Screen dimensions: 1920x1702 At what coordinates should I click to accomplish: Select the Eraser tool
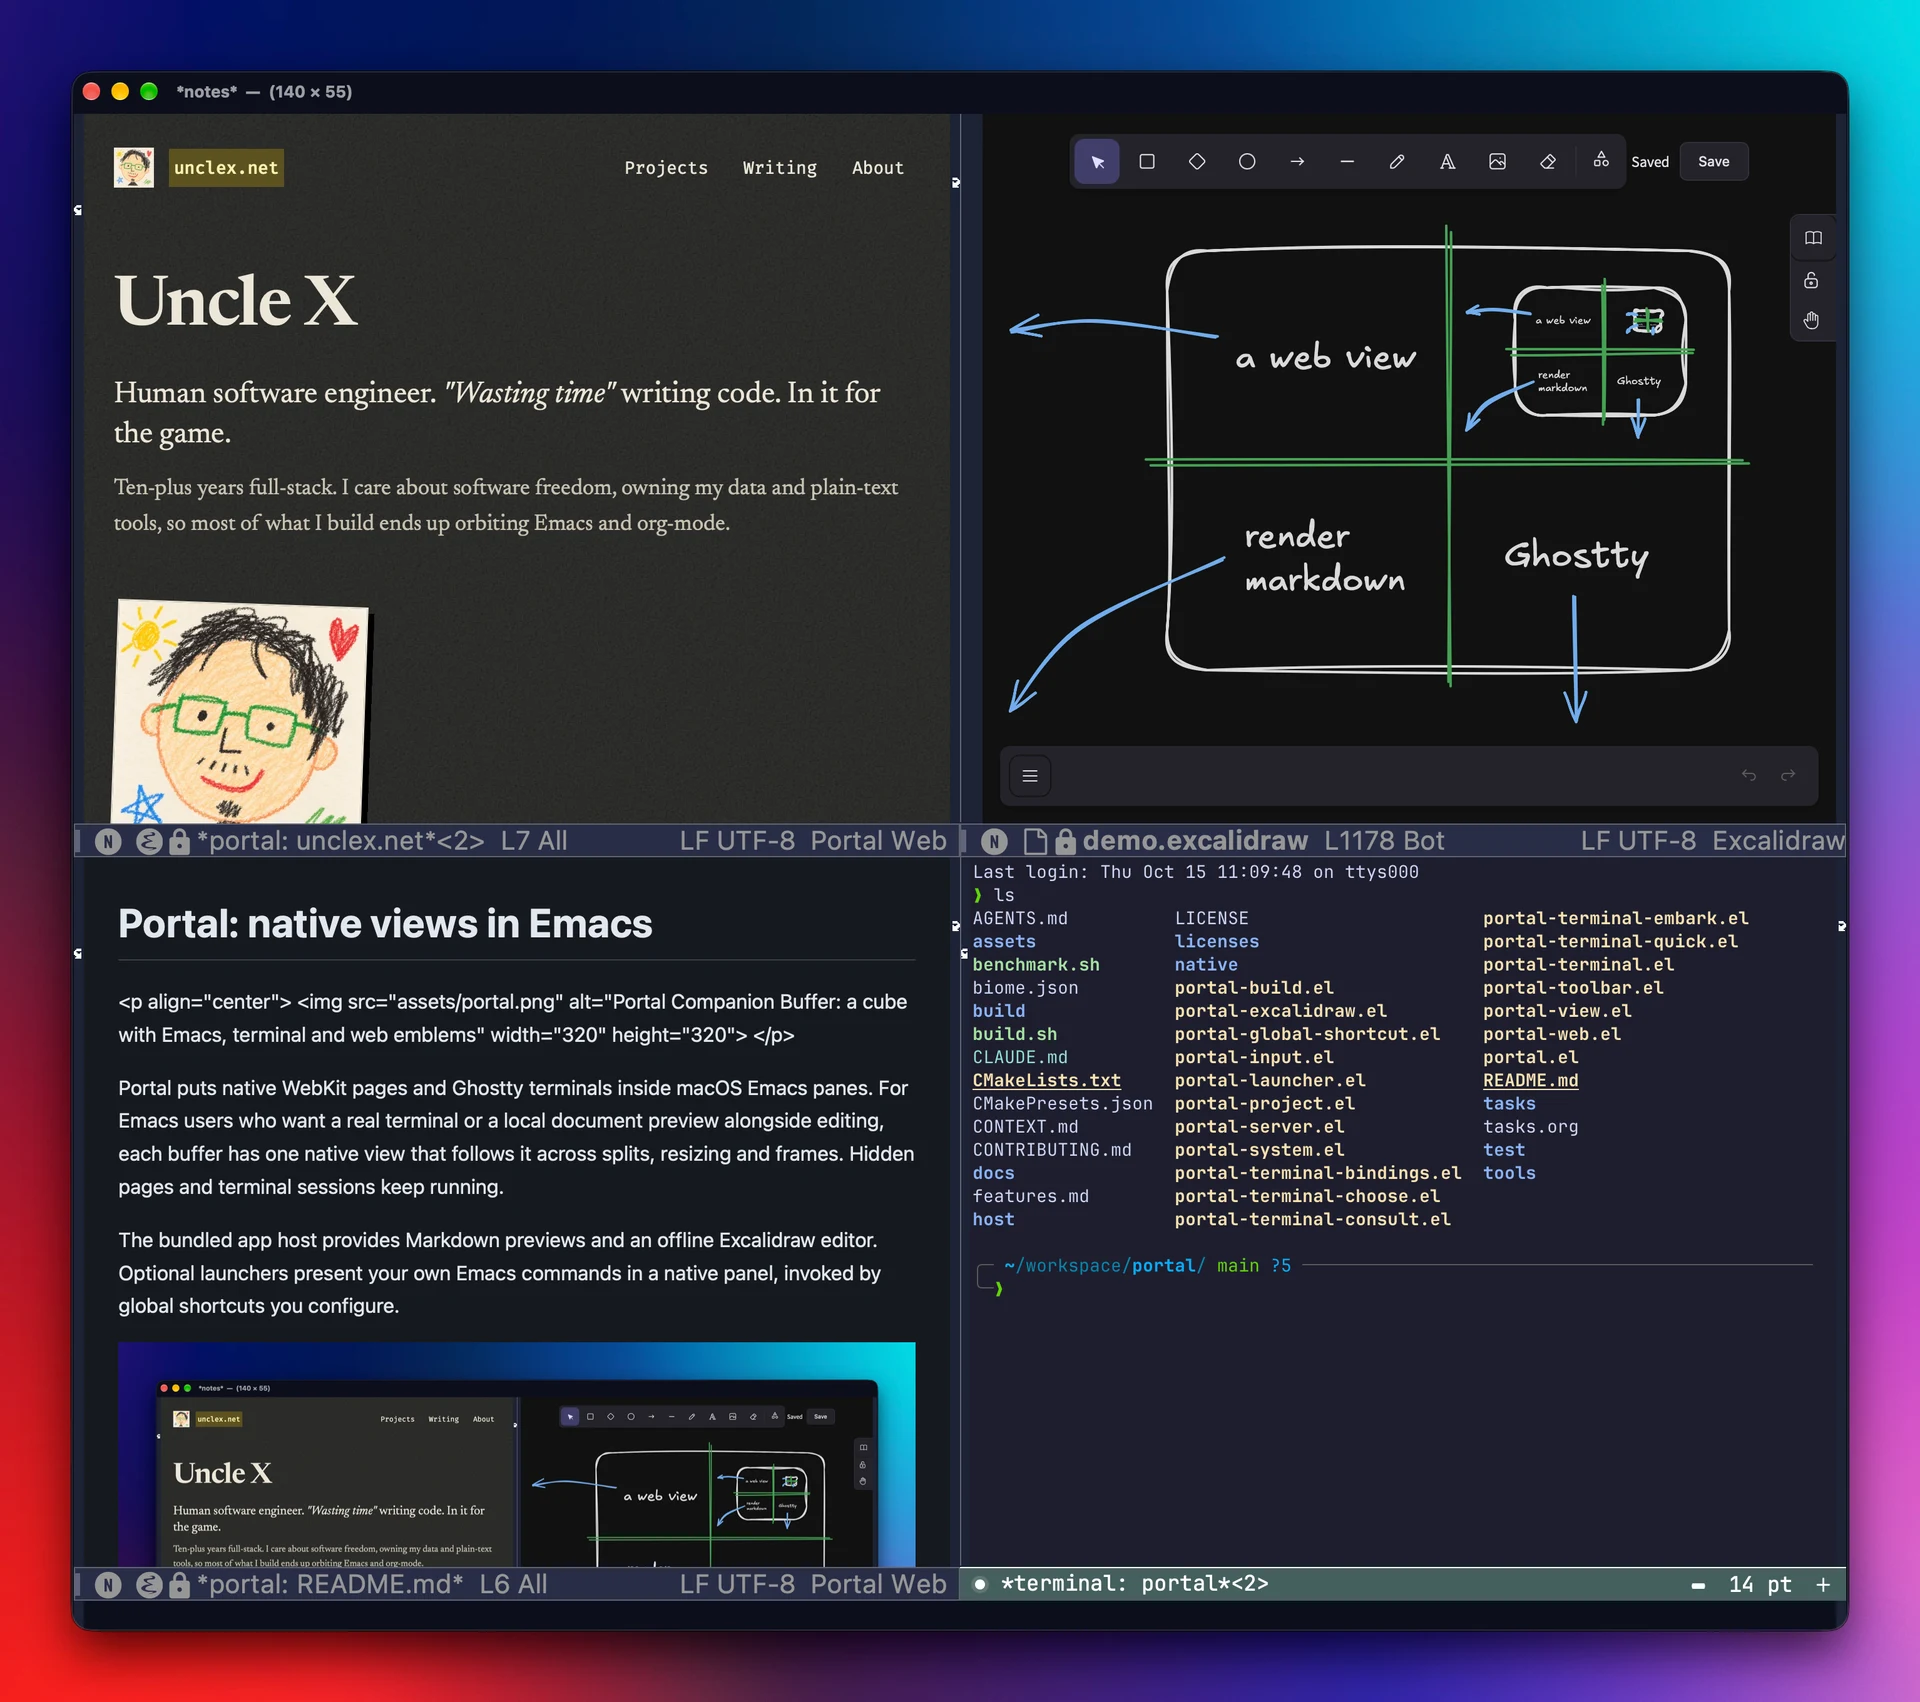tap(1548, 162)
